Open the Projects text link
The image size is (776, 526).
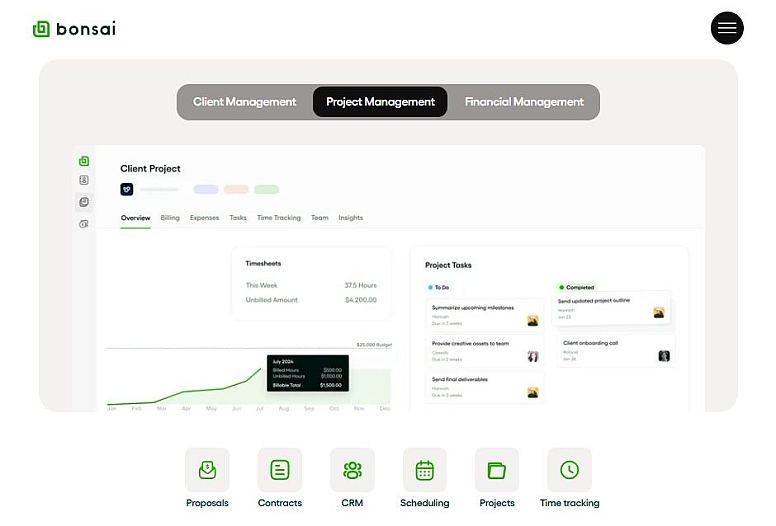click(497, 503)
